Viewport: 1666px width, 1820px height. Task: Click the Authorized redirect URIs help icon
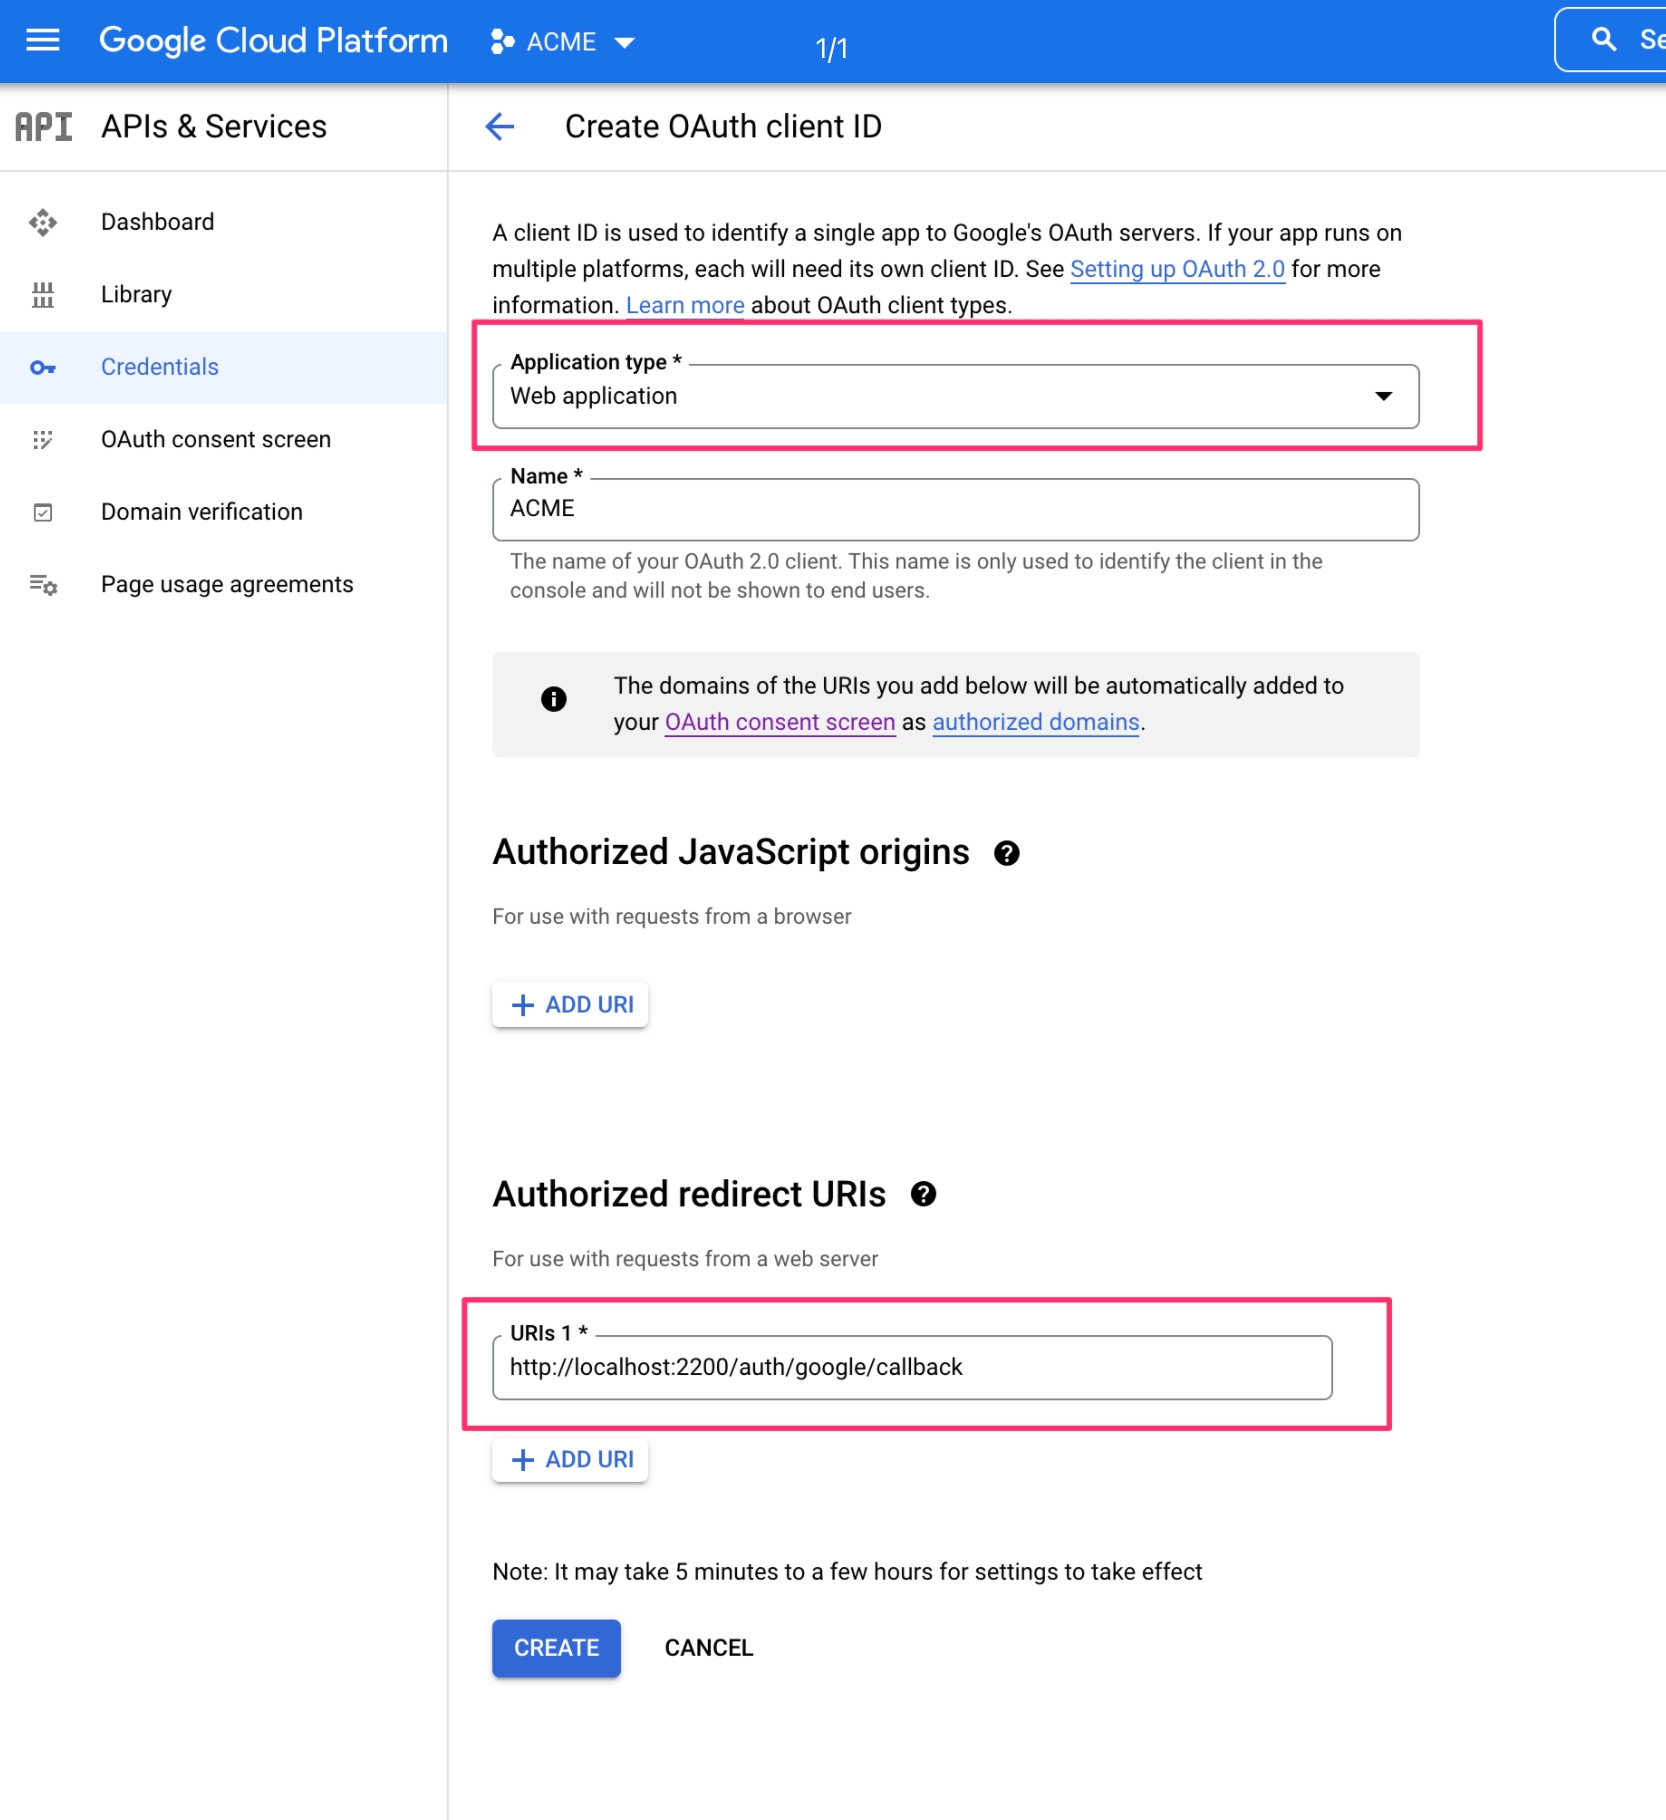coord(923,1194)
